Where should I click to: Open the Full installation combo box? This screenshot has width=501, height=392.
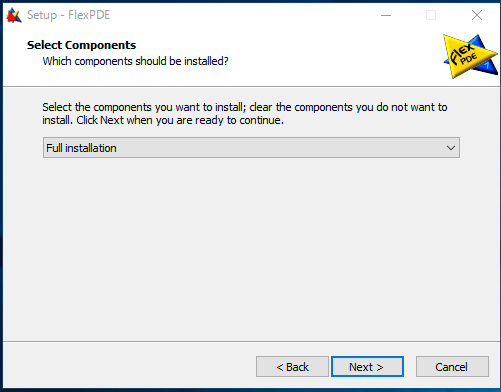pos(251,148)
